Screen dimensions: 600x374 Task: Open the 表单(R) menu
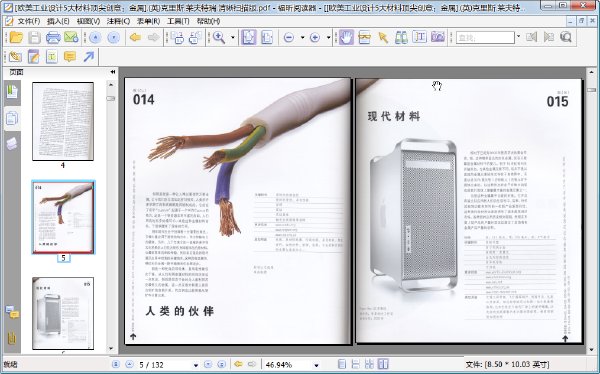pos(148,21)
